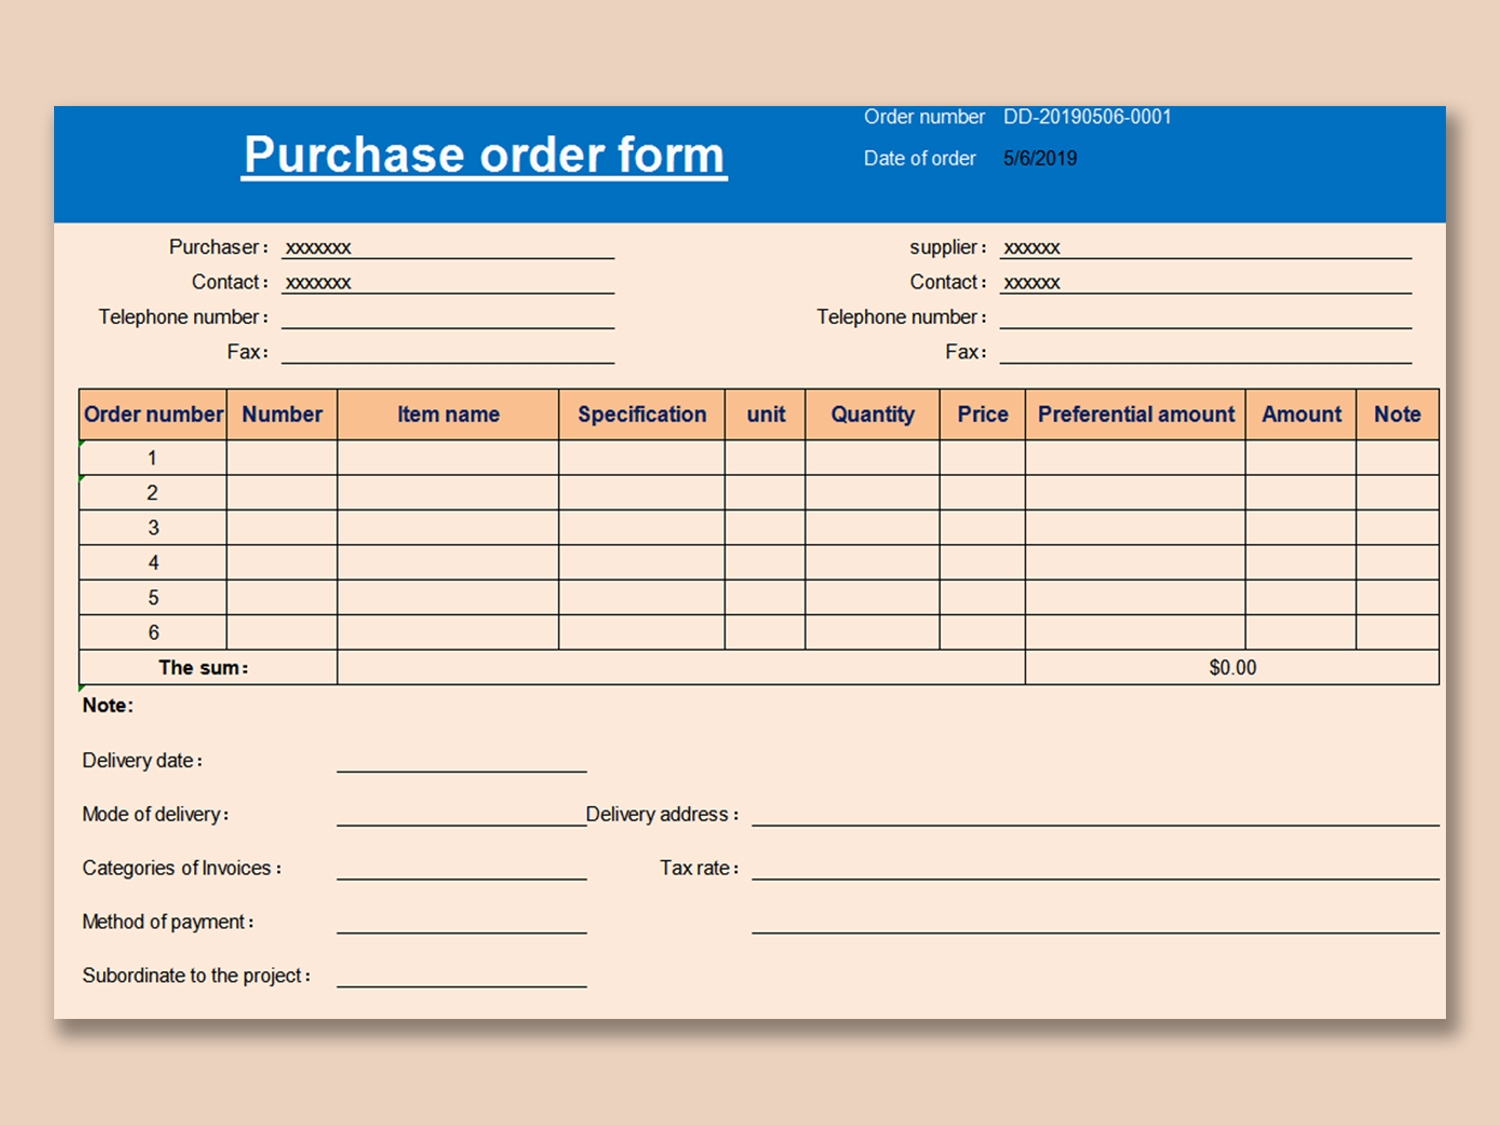Select the supplier name field
Viewport: 1500px width, 1125px height.
[1204, 247]
